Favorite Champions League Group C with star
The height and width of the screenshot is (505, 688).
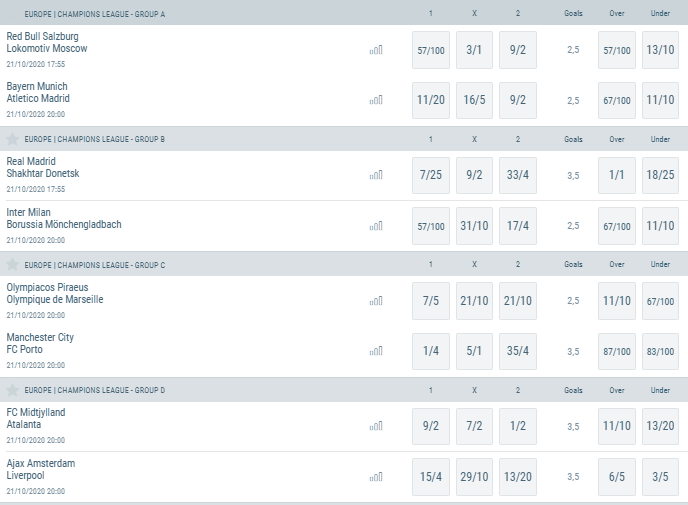[x=12, y=265]
